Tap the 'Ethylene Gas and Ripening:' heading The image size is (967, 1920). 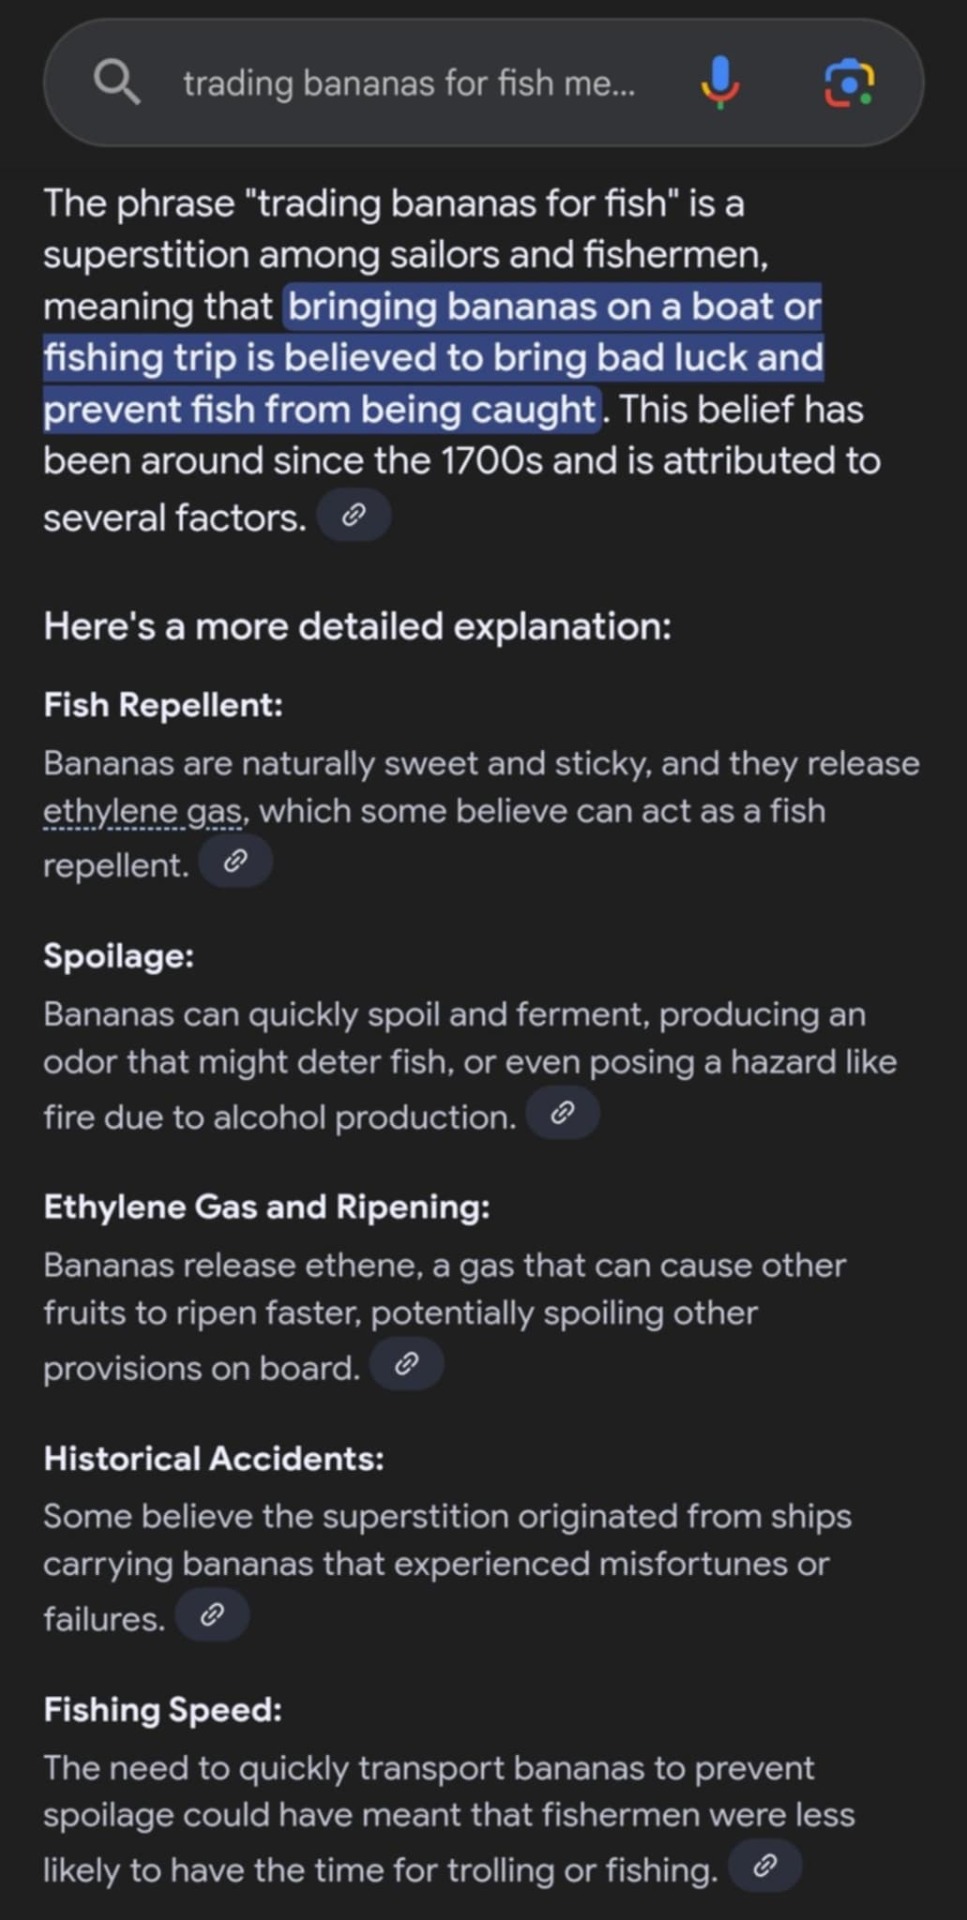267,1207
